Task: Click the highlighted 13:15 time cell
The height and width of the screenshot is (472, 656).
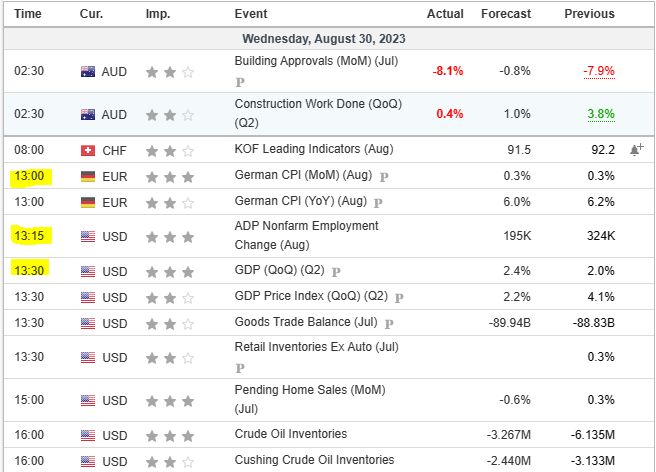Action: [28, 237]
